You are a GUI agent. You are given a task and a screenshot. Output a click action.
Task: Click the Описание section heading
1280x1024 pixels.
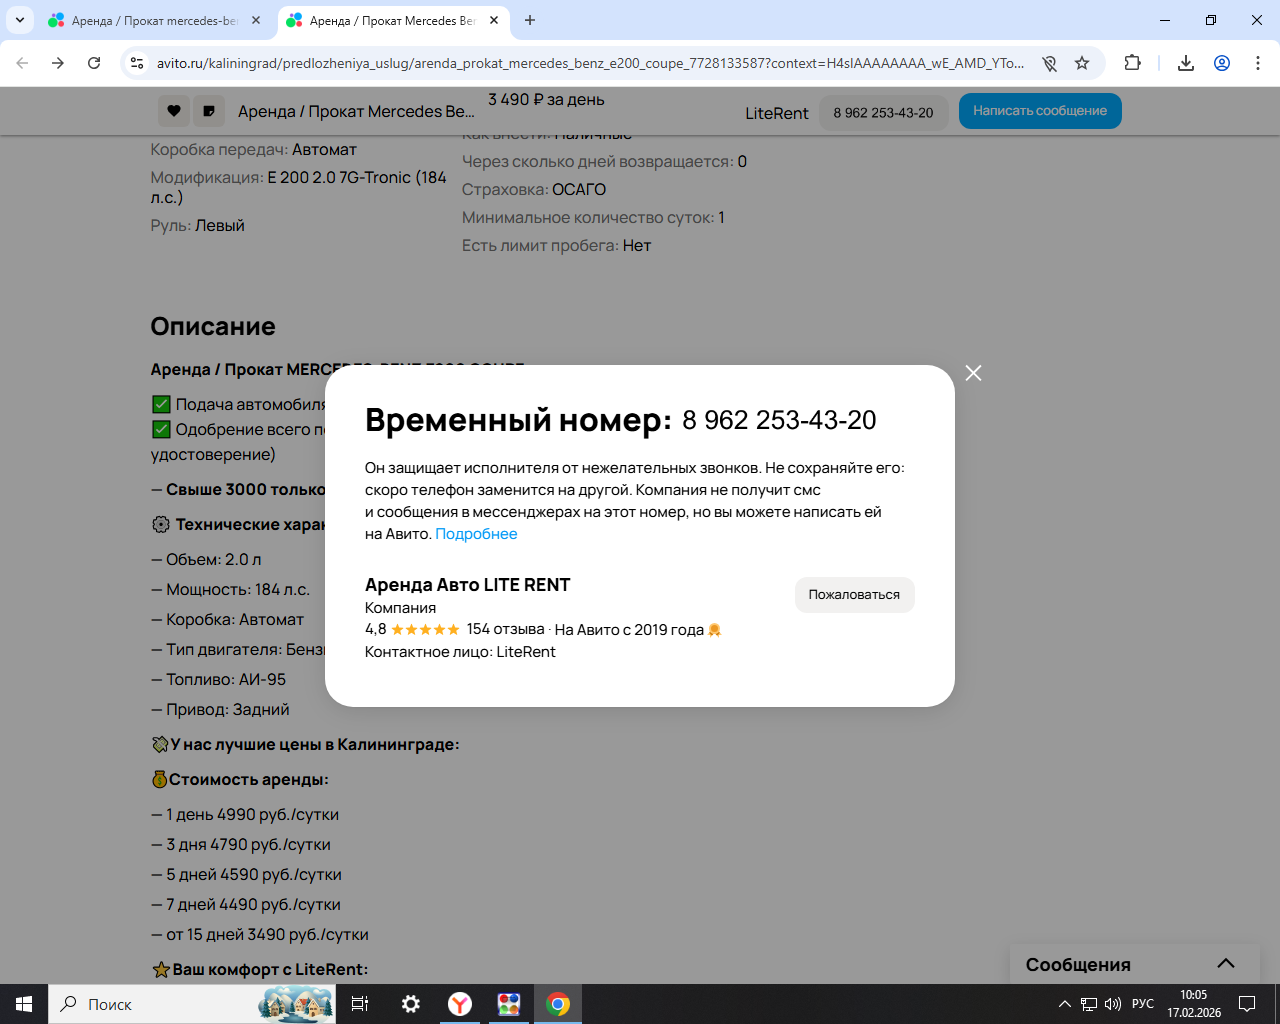pos(213,326)
